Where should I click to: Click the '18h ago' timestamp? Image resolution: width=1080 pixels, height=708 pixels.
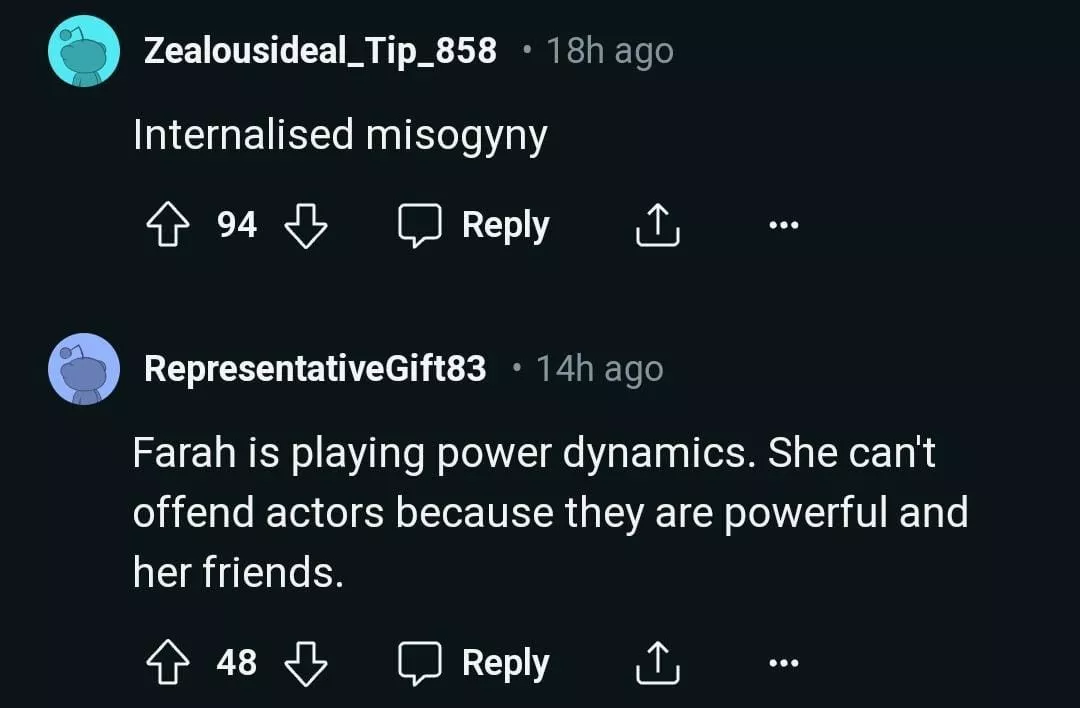[x=610, y=51]
